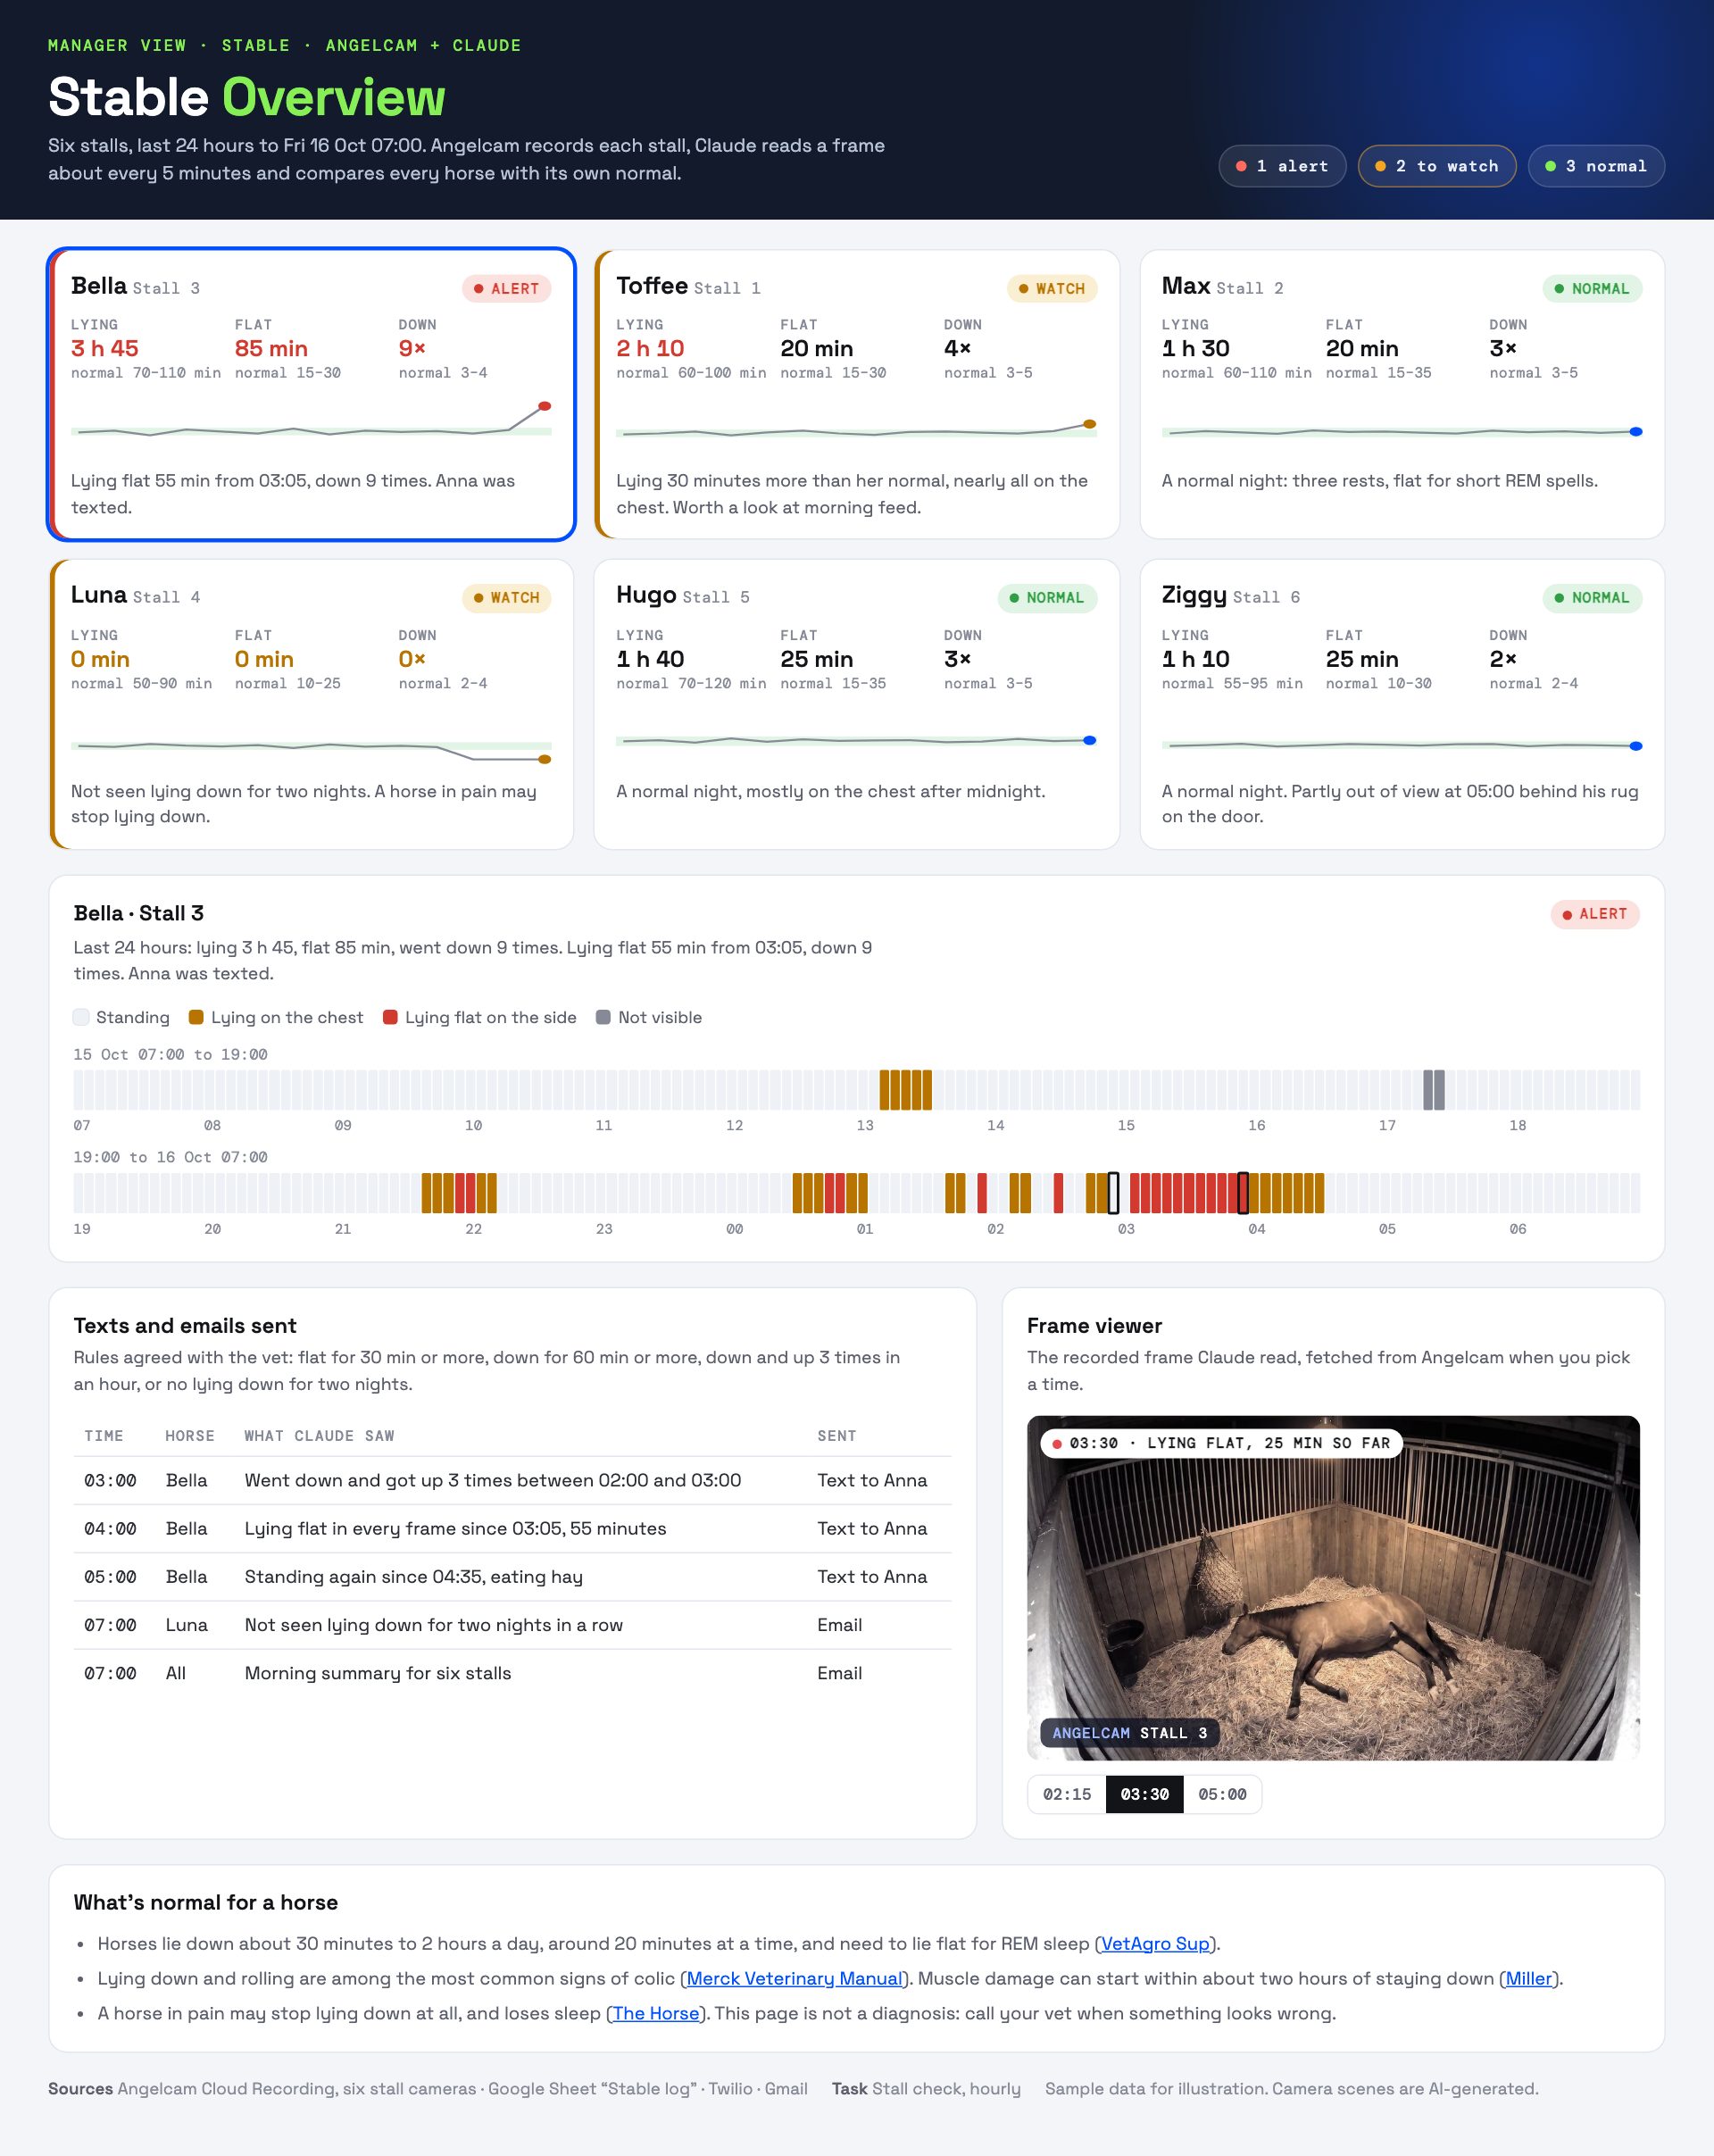Select 07:00 Luna email row
Viewport: 1714px width, 2156px height.
(512, 1624)
